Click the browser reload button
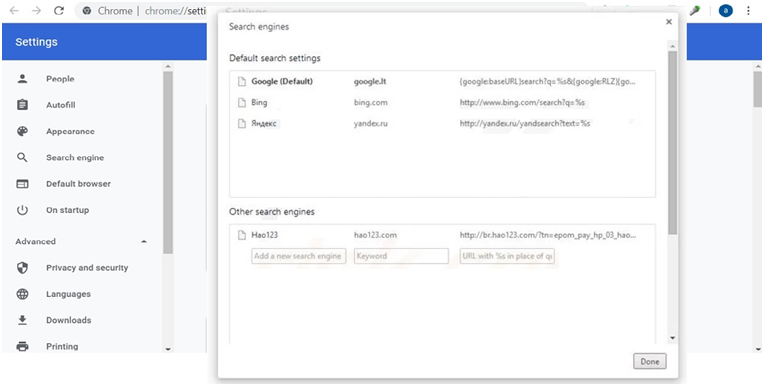Image resolution: width=764 pixels, height=386 pixels. coord(59,11)
